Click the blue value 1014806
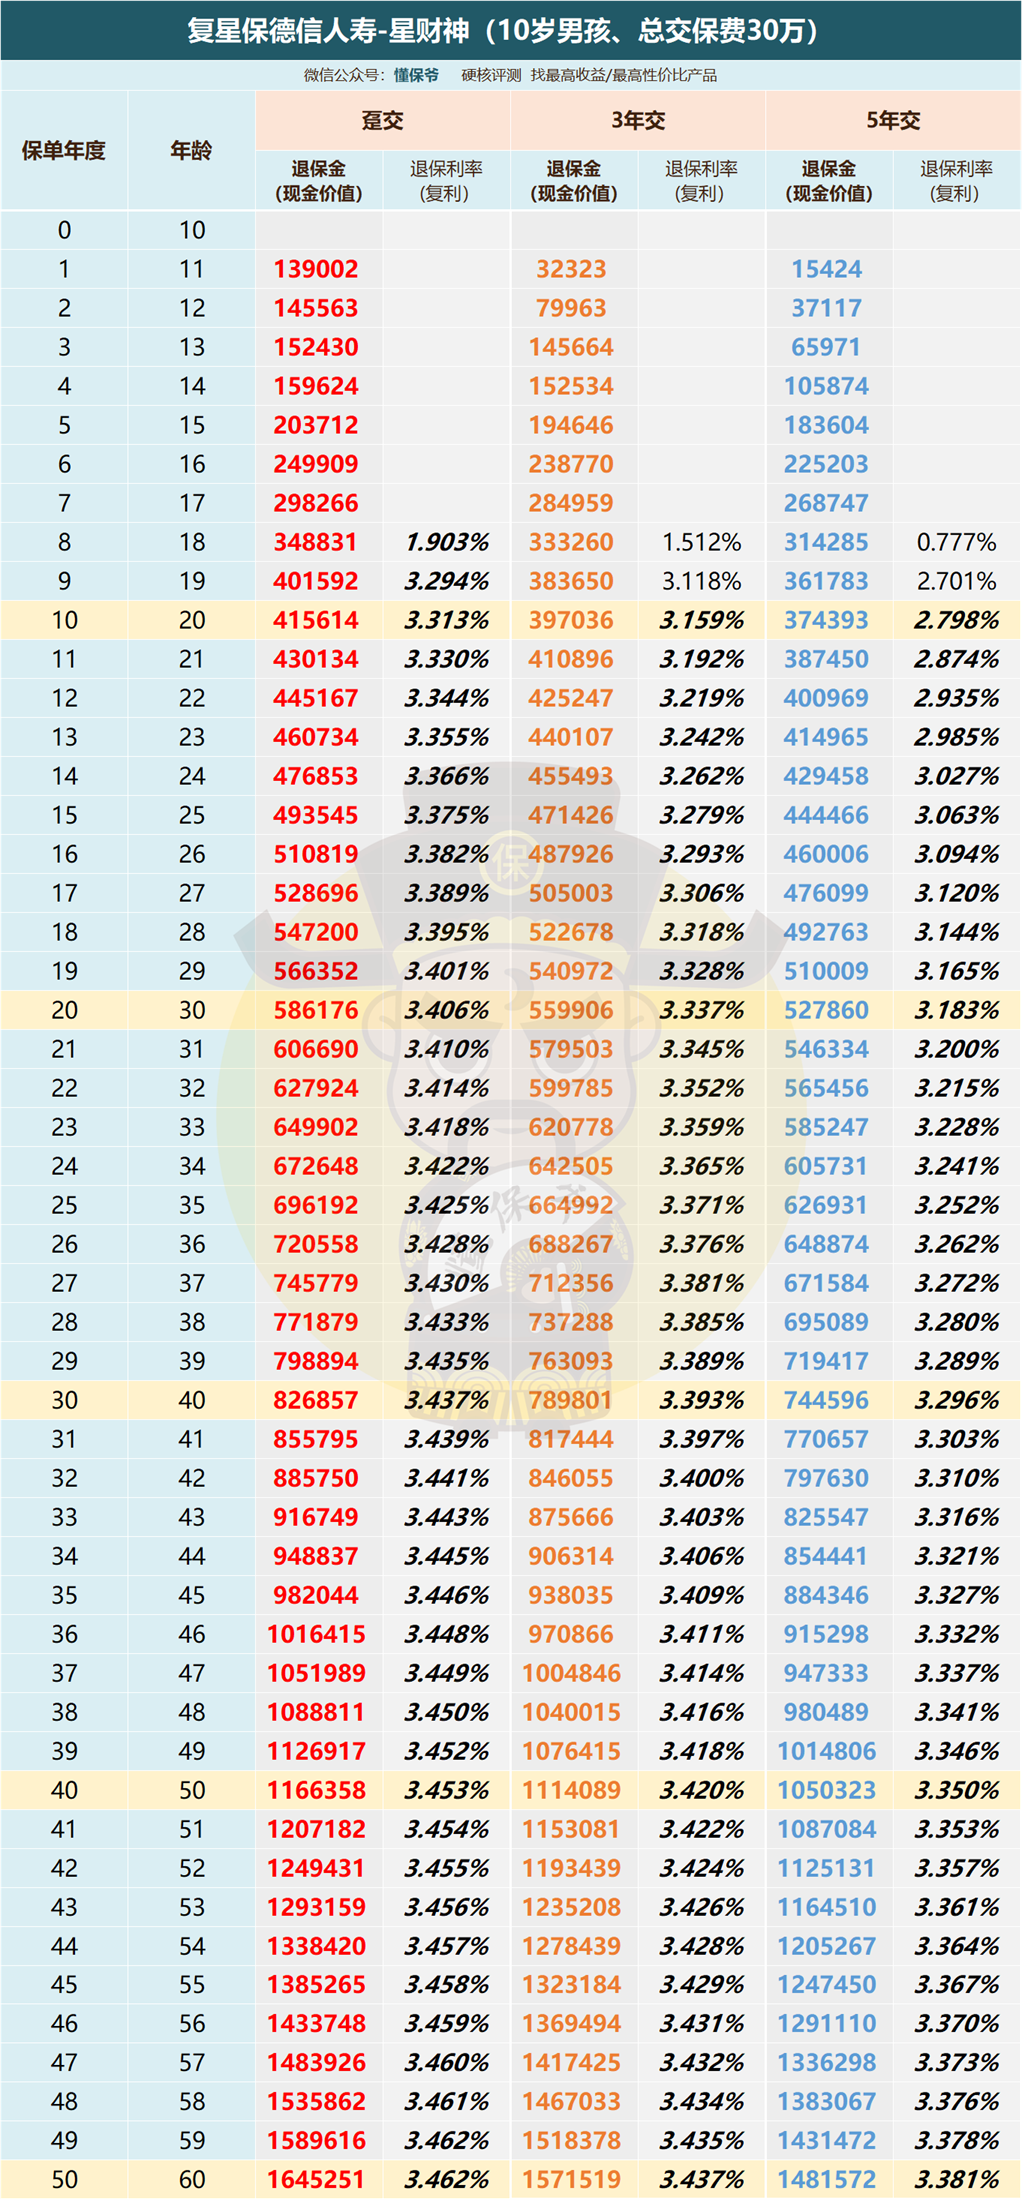1022x2200 pixels. point(826,1751)
